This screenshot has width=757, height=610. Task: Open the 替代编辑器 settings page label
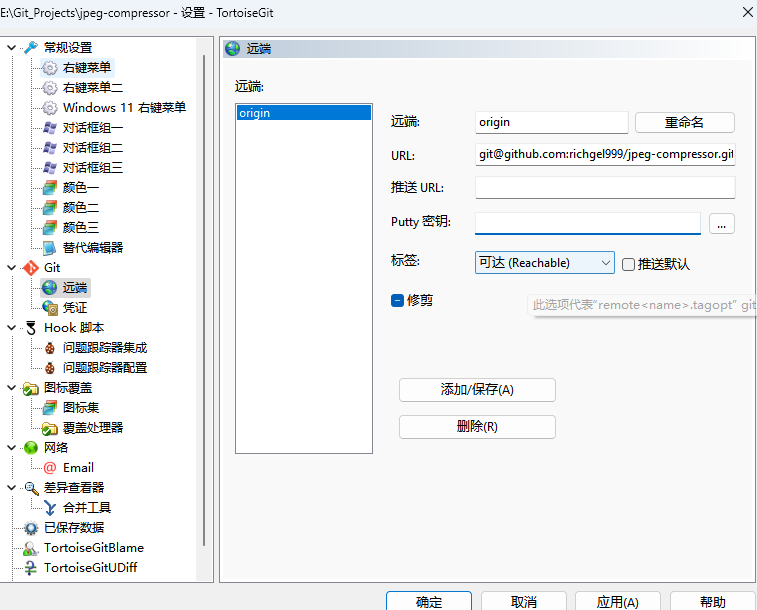[x=93, y=248]
